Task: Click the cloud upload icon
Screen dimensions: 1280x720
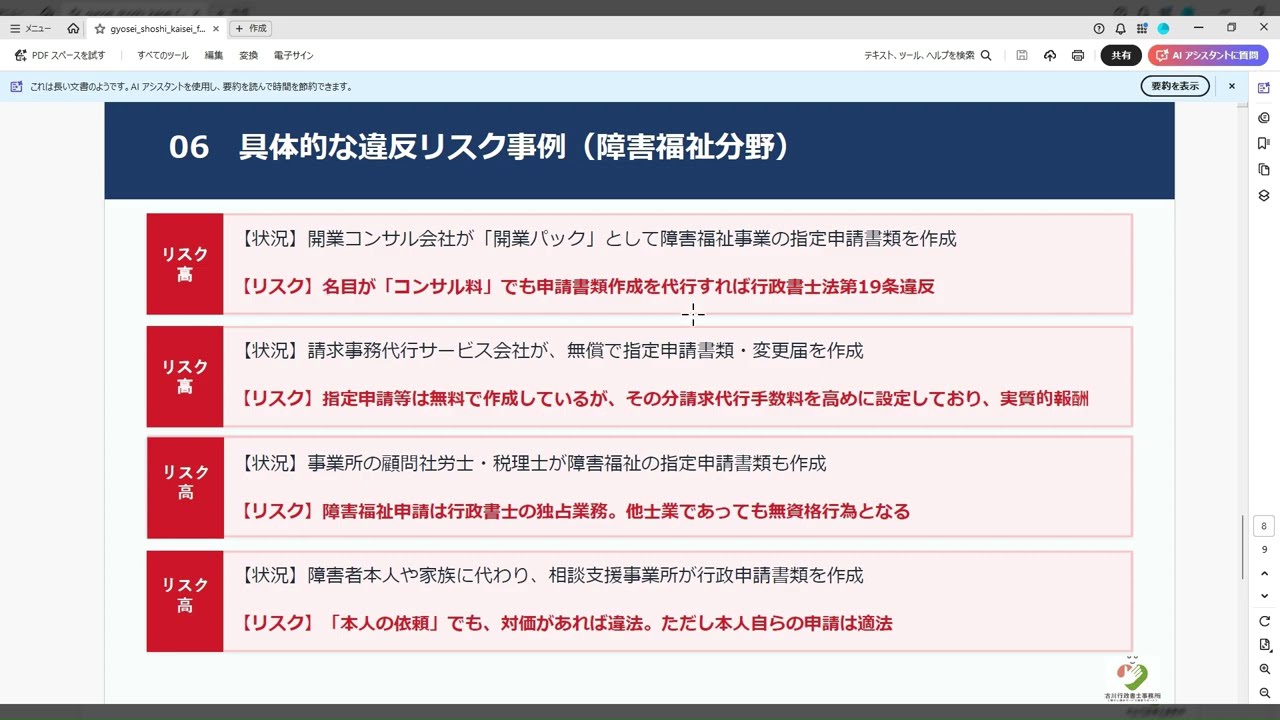Action: click(1049, 56)
